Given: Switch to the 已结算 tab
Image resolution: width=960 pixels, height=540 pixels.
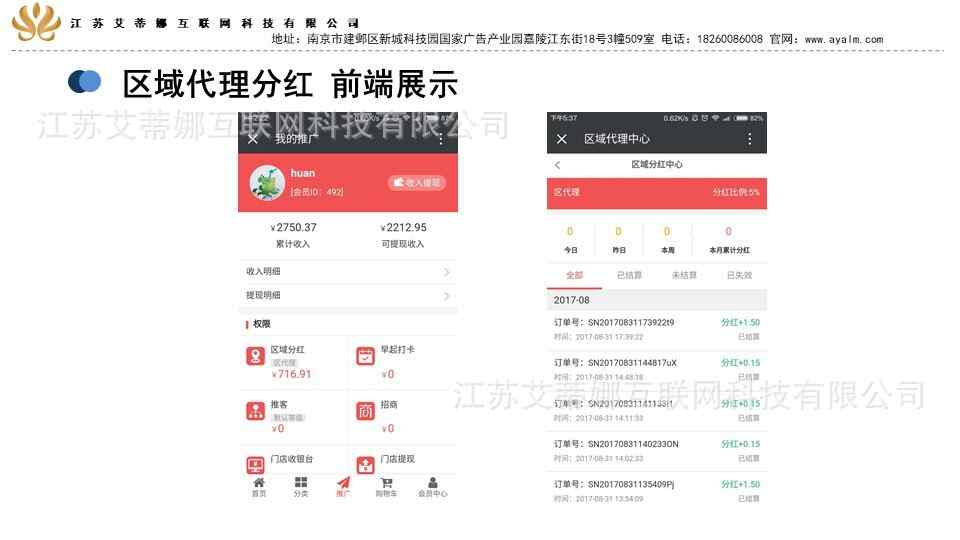Looking at the screenshot, I should 629,276.
